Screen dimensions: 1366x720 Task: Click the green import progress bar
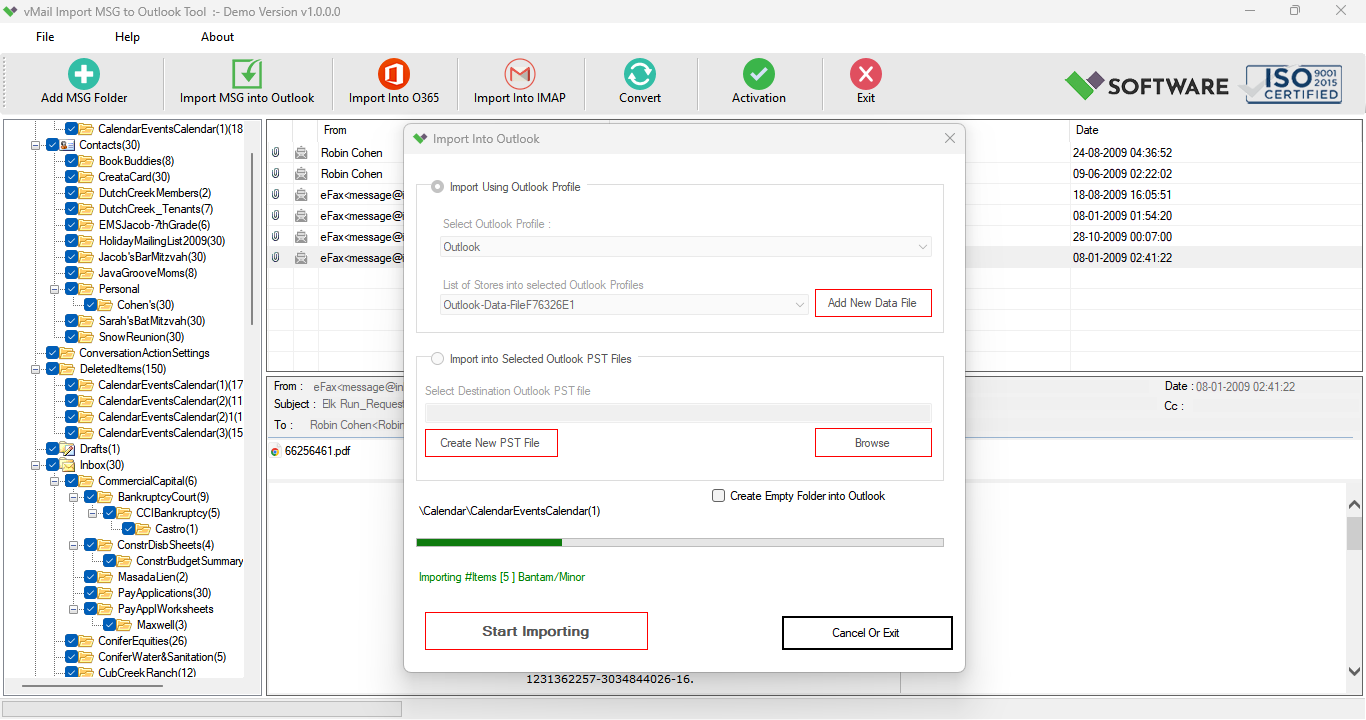680,542
